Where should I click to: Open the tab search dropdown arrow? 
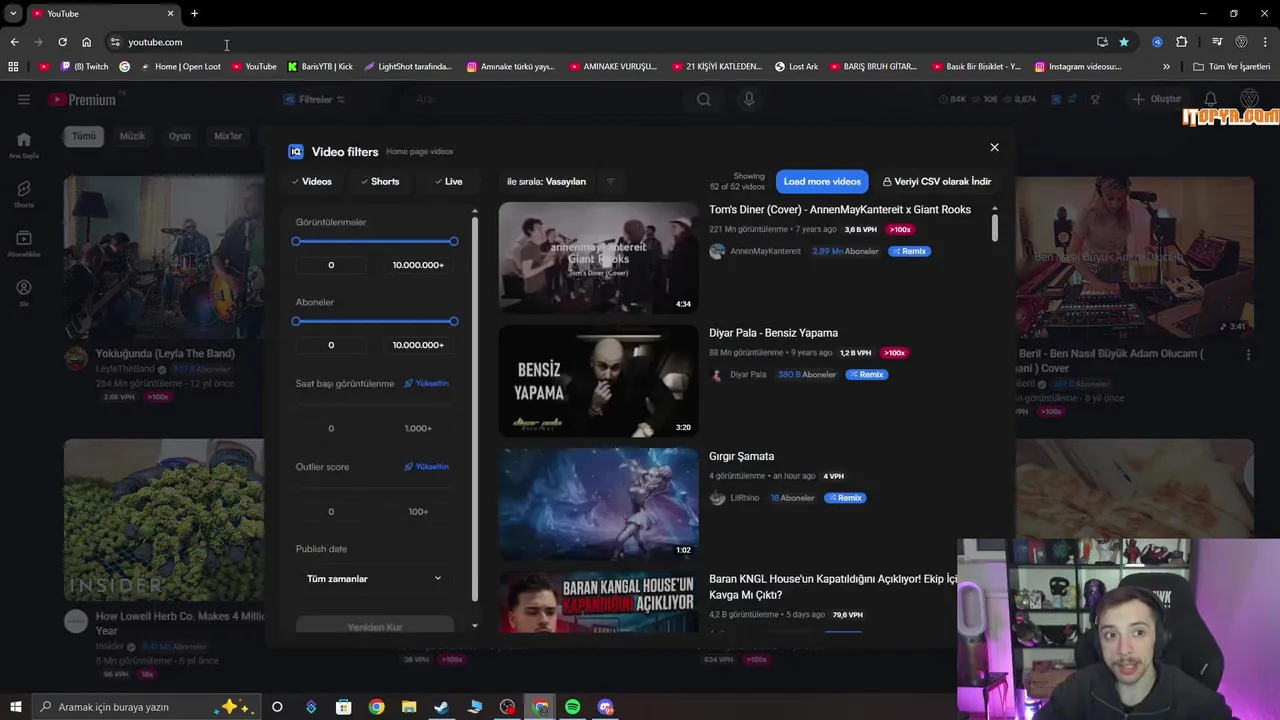[x=13, y=13]
